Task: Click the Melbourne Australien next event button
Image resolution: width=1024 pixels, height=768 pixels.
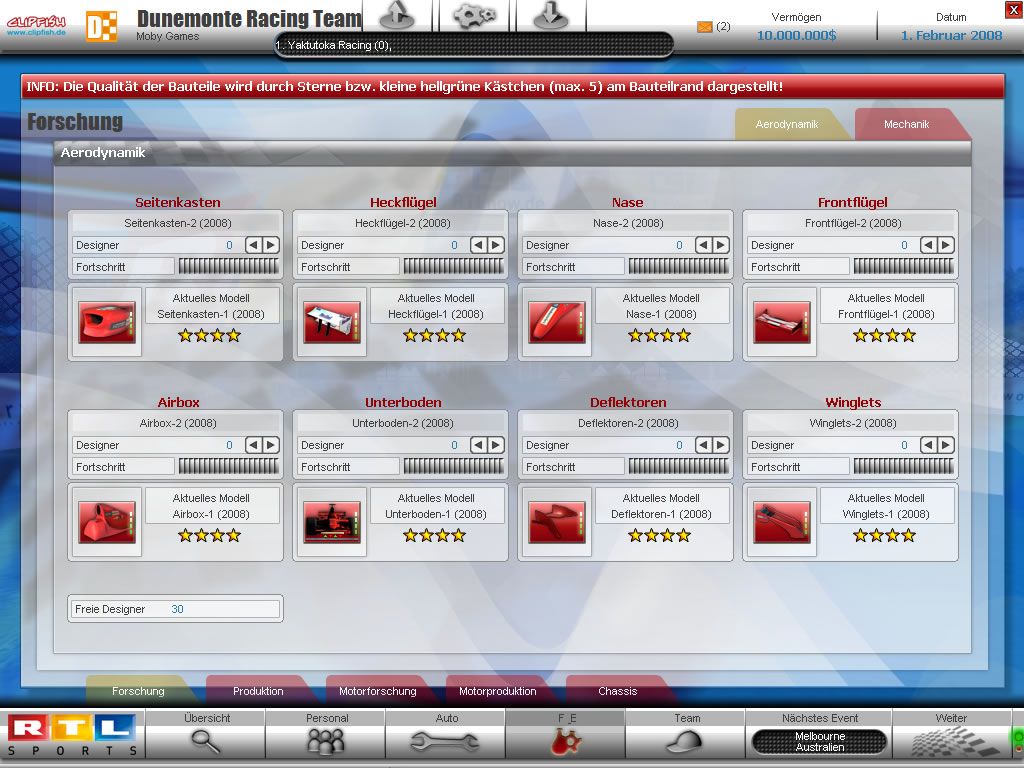Action: pos(820,742)
